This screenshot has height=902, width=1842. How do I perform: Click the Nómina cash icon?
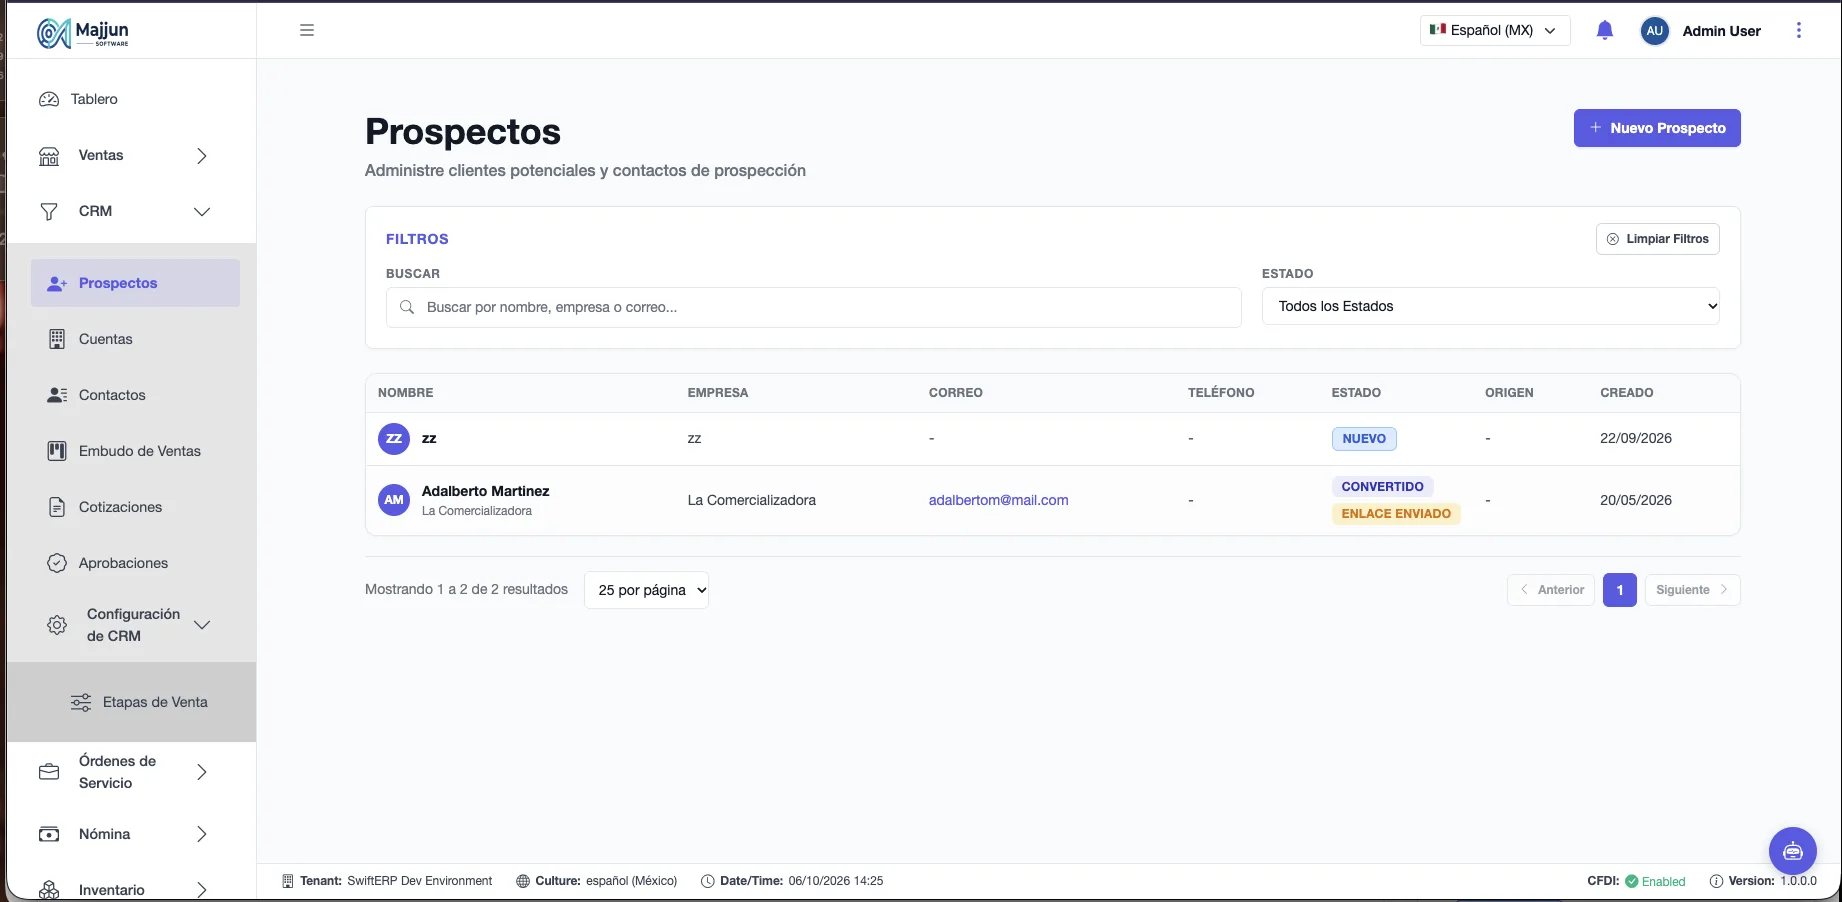click(49, 834)
